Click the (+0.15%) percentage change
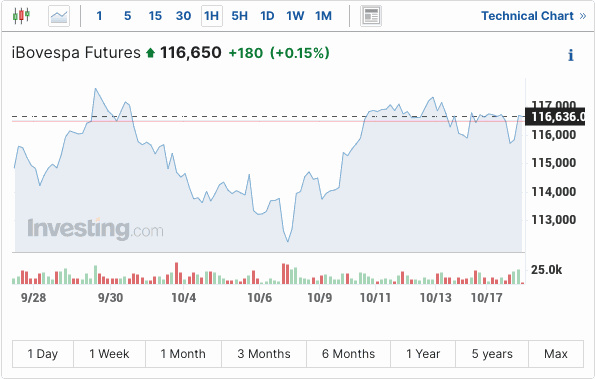Screen dimensions: 595x379 300,53
